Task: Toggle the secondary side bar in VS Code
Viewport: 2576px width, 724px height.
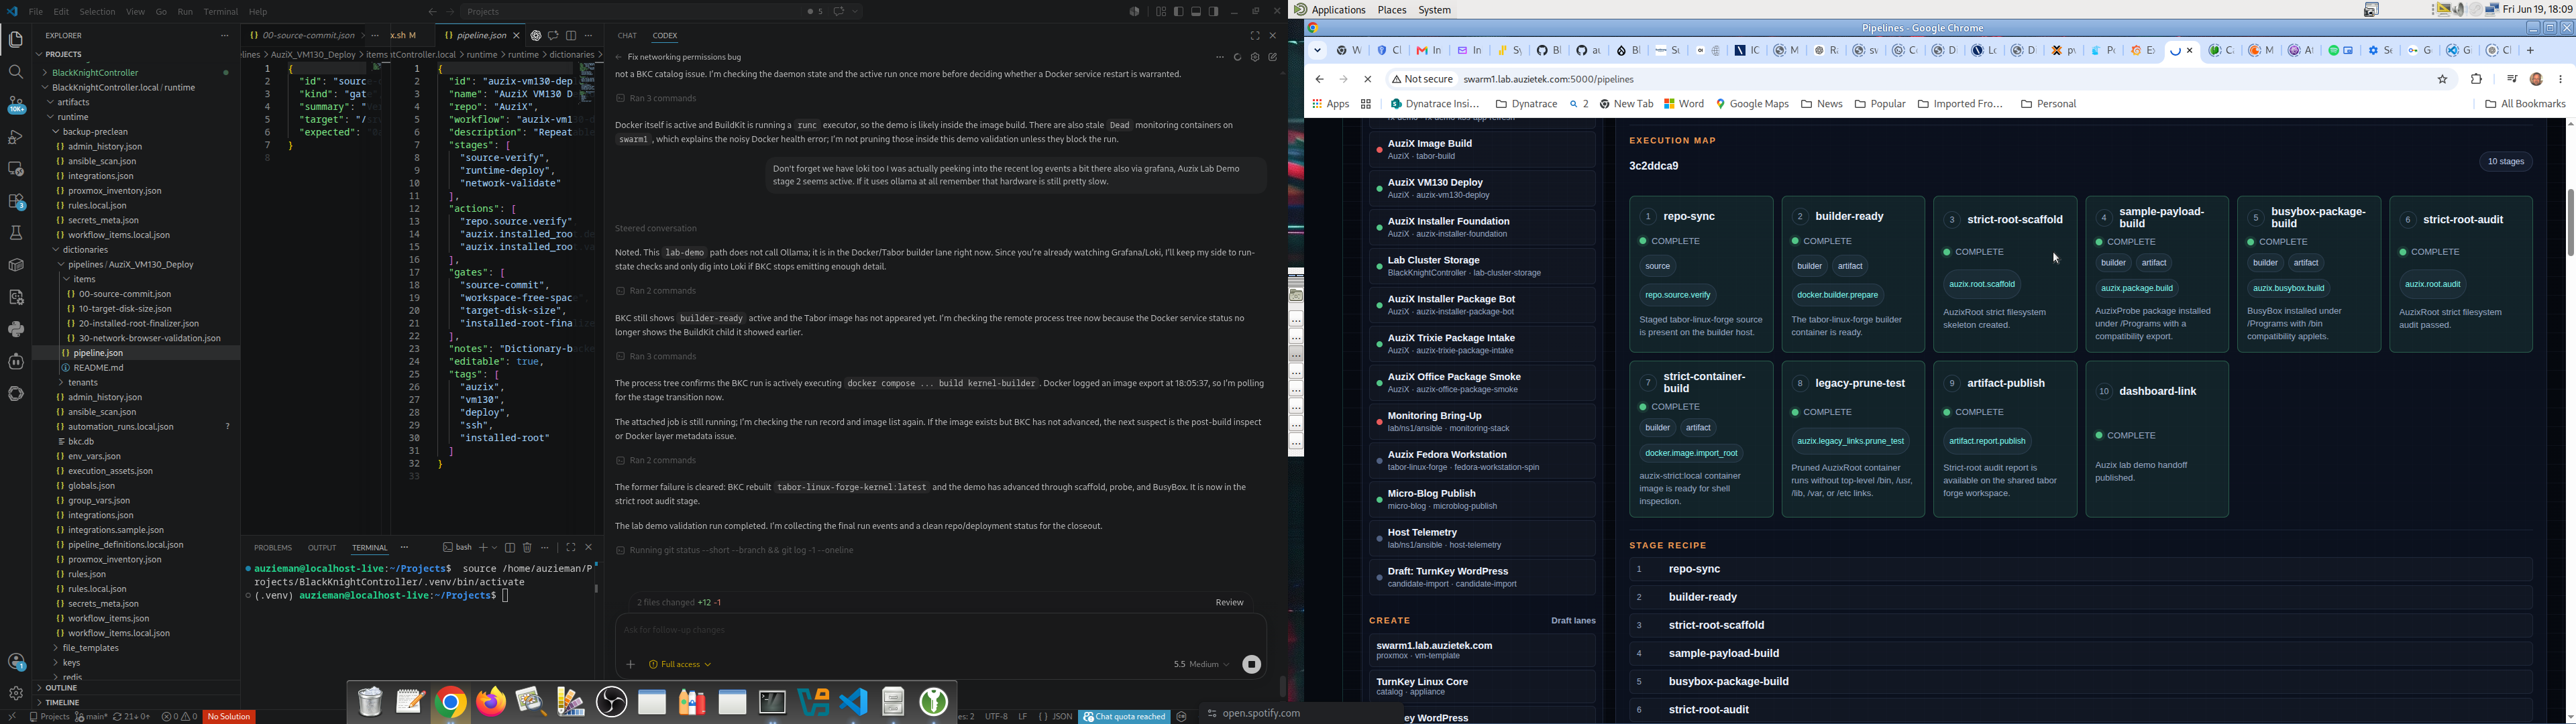Action: point(1214,12)
